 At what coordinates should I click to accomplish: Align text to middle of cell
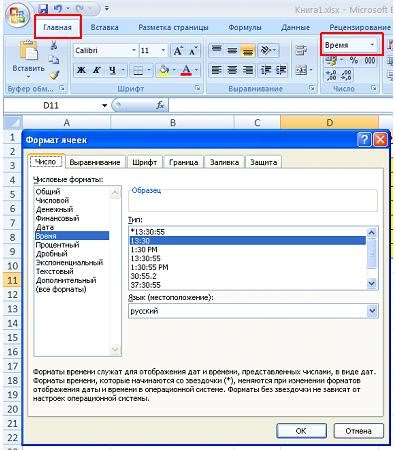pyautogui.click(x=232, y=50)
